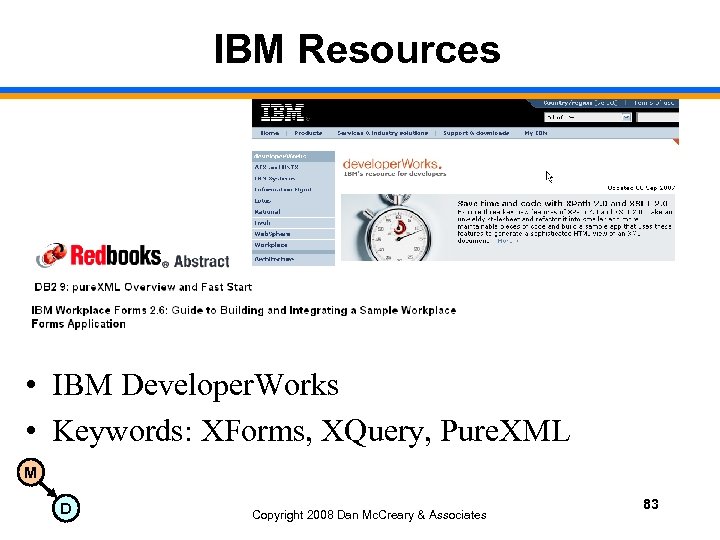This screenshot has height=540, width=720.
Task: Click the IBM DeveloperWorks bullet text
Action: pos(195,384)
